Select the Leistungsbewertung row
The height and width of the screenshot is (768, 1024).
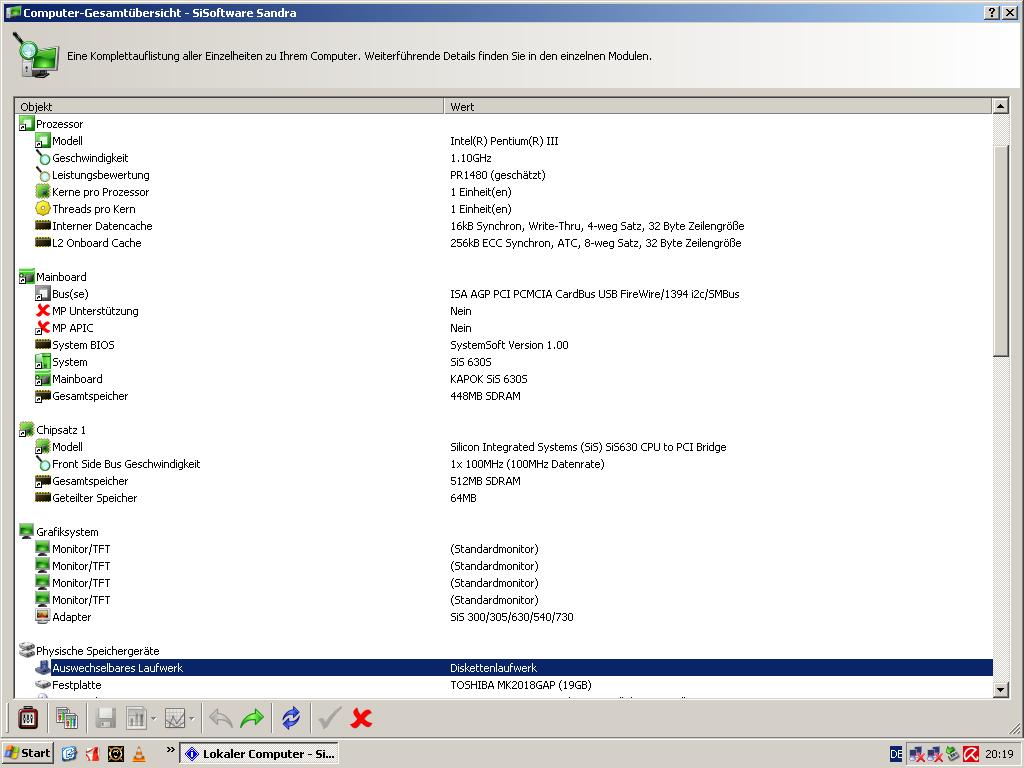(504, 174)
